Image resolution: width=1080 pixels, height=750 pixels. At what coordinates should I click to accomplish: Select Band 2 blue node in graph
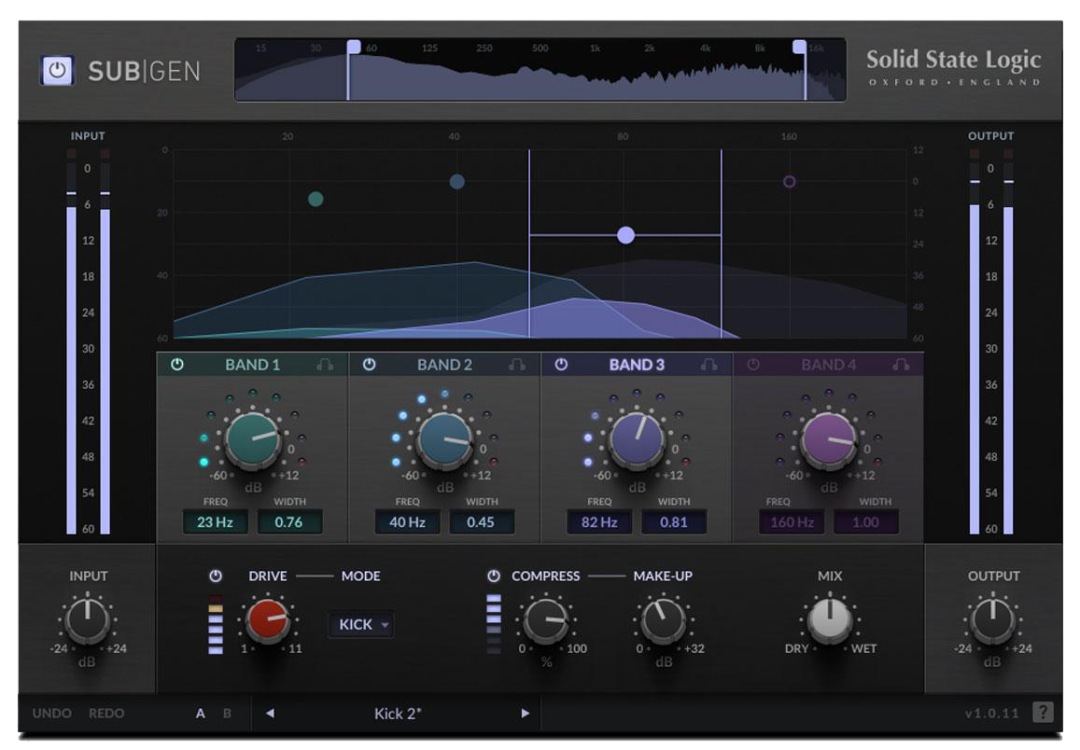[457, 182]
